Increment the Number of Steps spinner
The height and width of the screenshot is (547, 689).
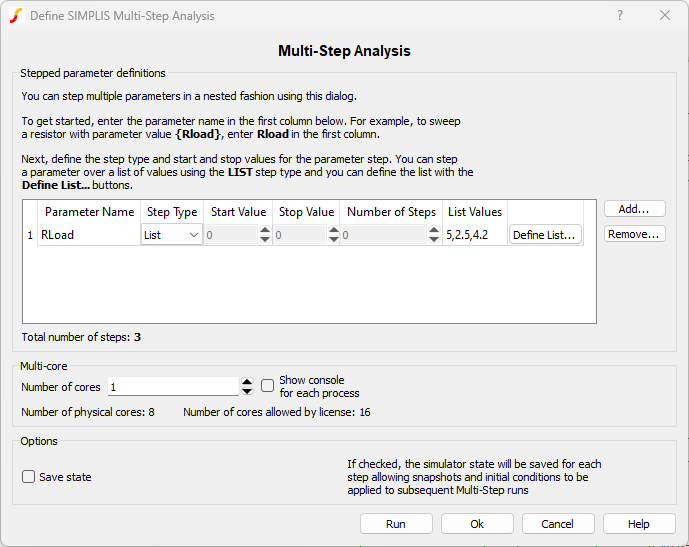(431, 231)
